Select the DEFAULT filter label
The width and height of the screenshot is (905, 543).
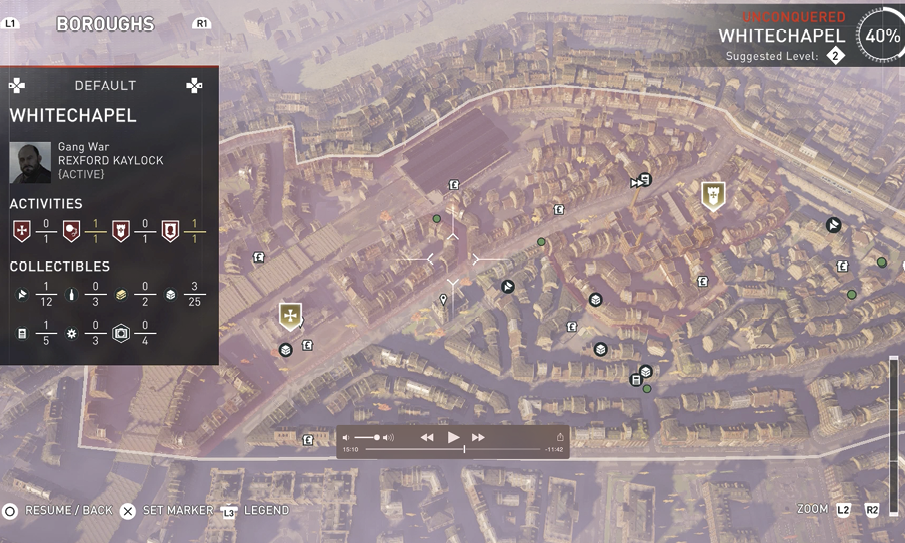[105, 85]
